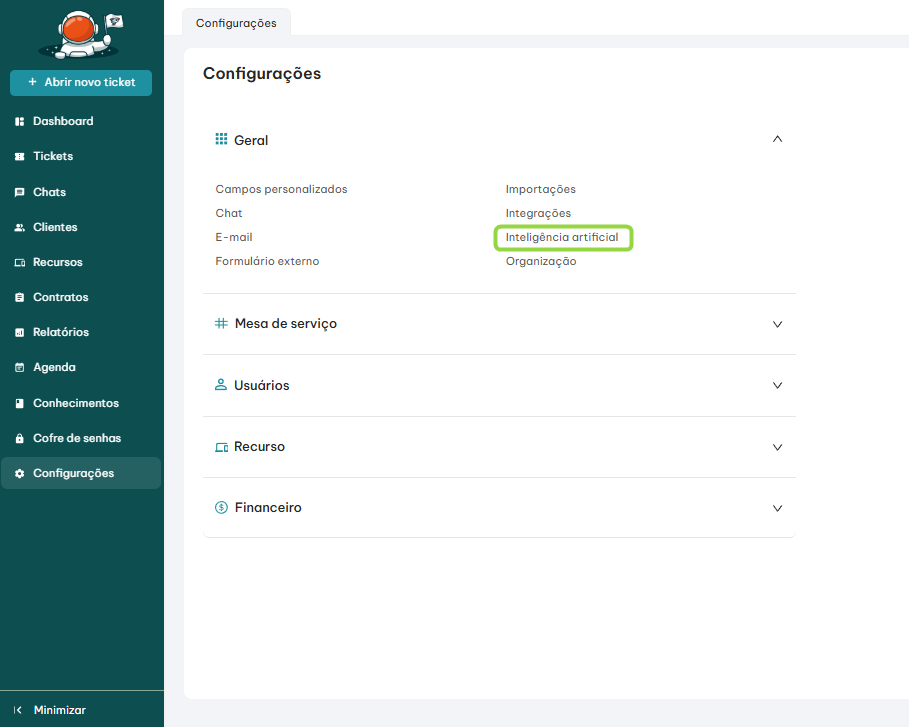This screenshot has width=909, height=727.
Task: Open the Campos personalizados link
Action: [x=281, y=189]
